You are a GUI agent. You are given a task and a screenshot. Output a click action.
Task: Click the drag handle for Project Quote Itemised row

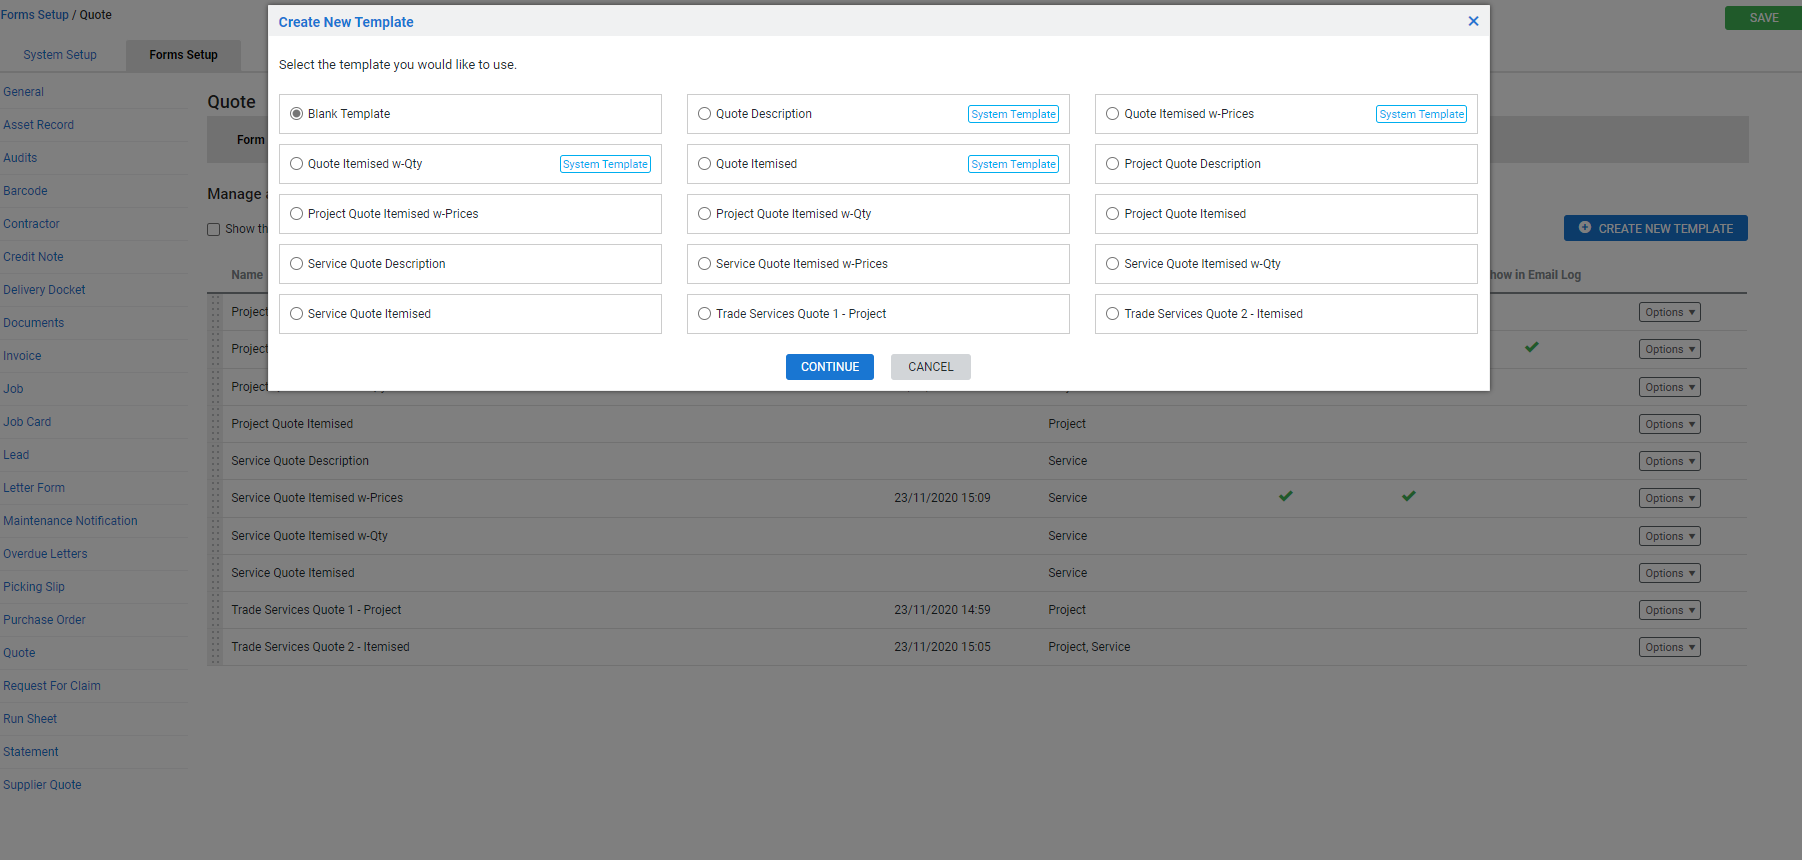(x=215, y=424)
